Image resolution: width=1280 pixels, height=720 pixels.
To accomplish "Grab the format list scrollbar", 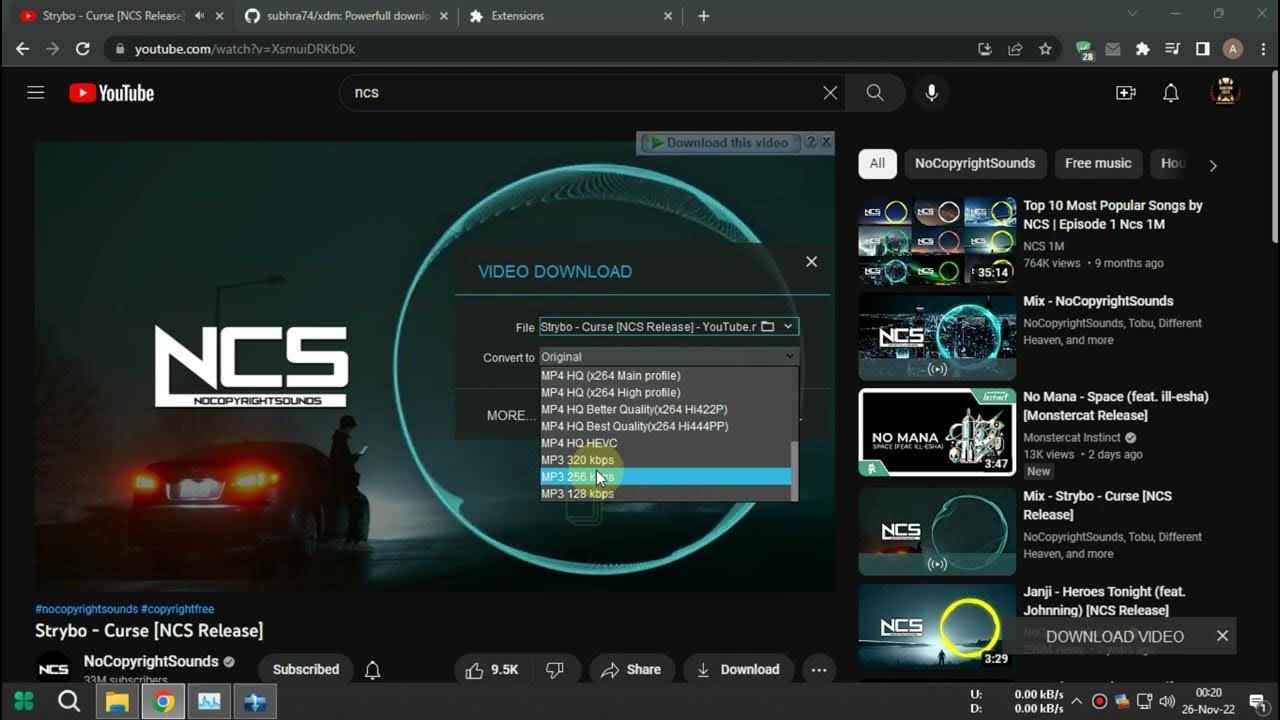I will click(795, 470).
